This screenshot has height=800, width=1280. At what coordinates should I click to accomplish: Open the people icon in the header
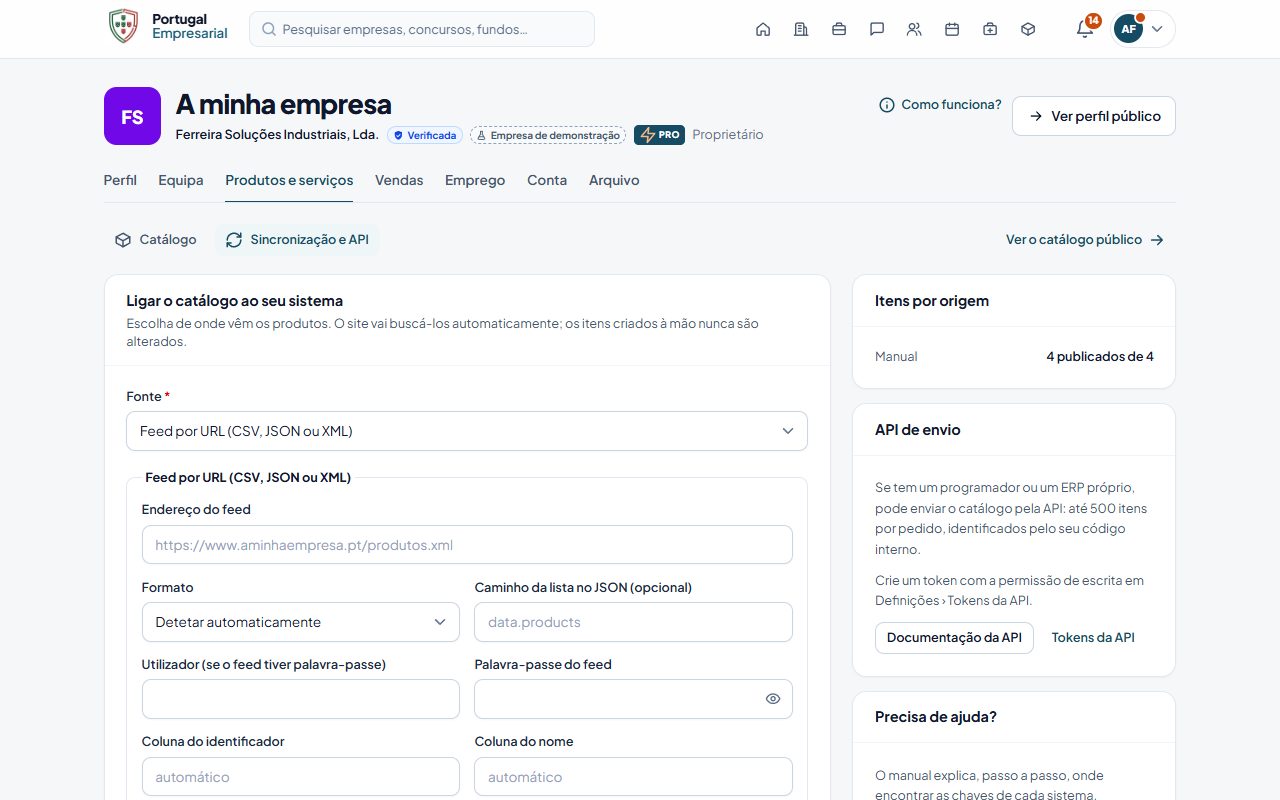(x=914, y=29)
